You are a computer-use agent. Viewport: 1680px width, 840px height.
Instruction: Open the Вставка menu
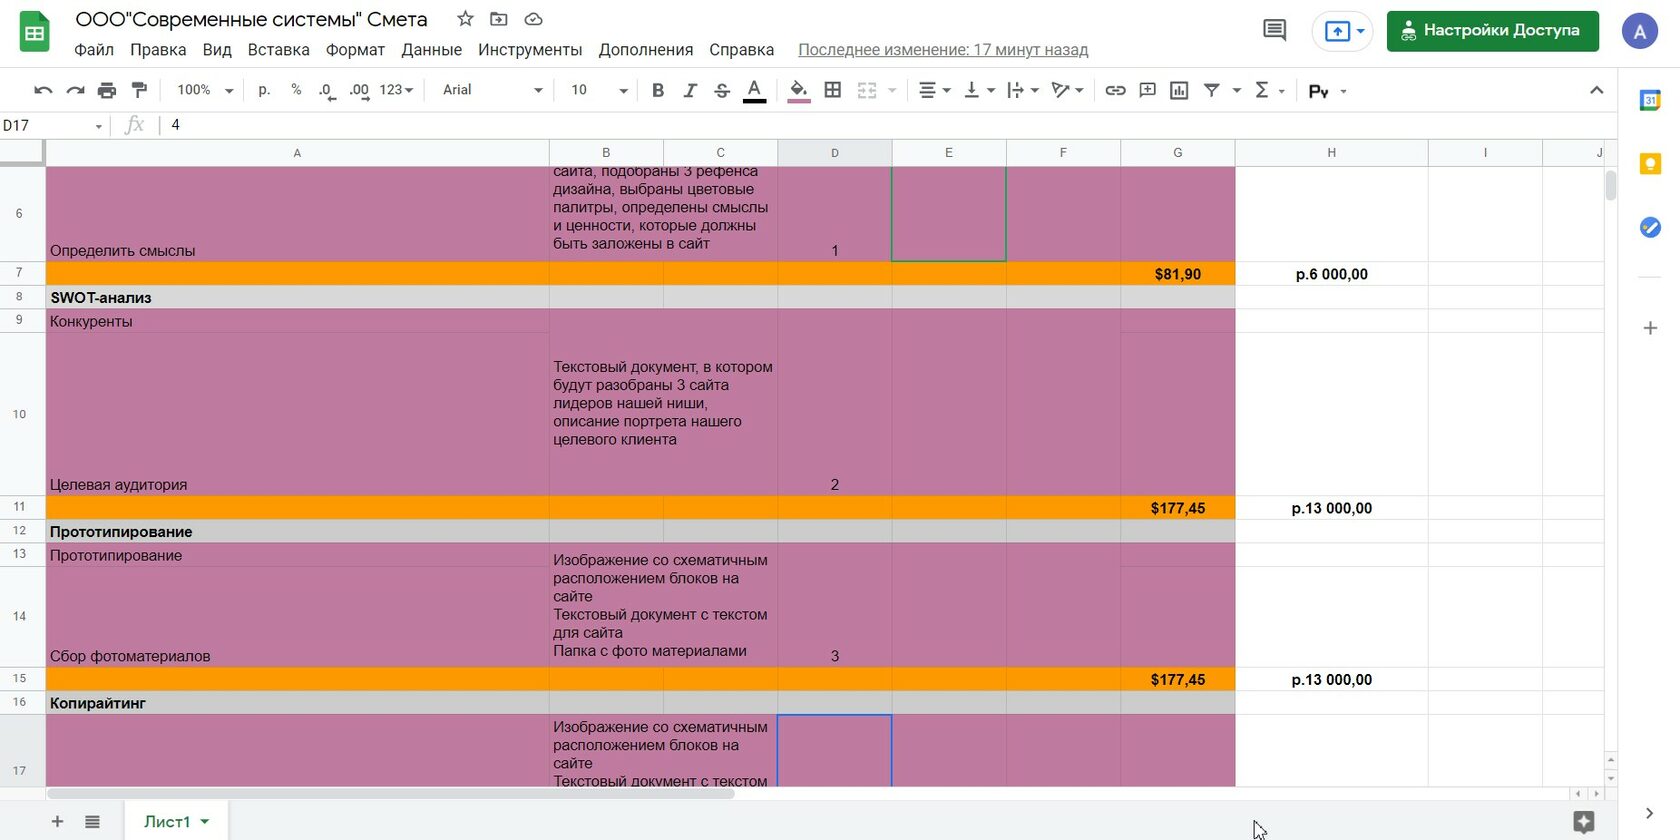pyautogui.click(x=278, y=50)
